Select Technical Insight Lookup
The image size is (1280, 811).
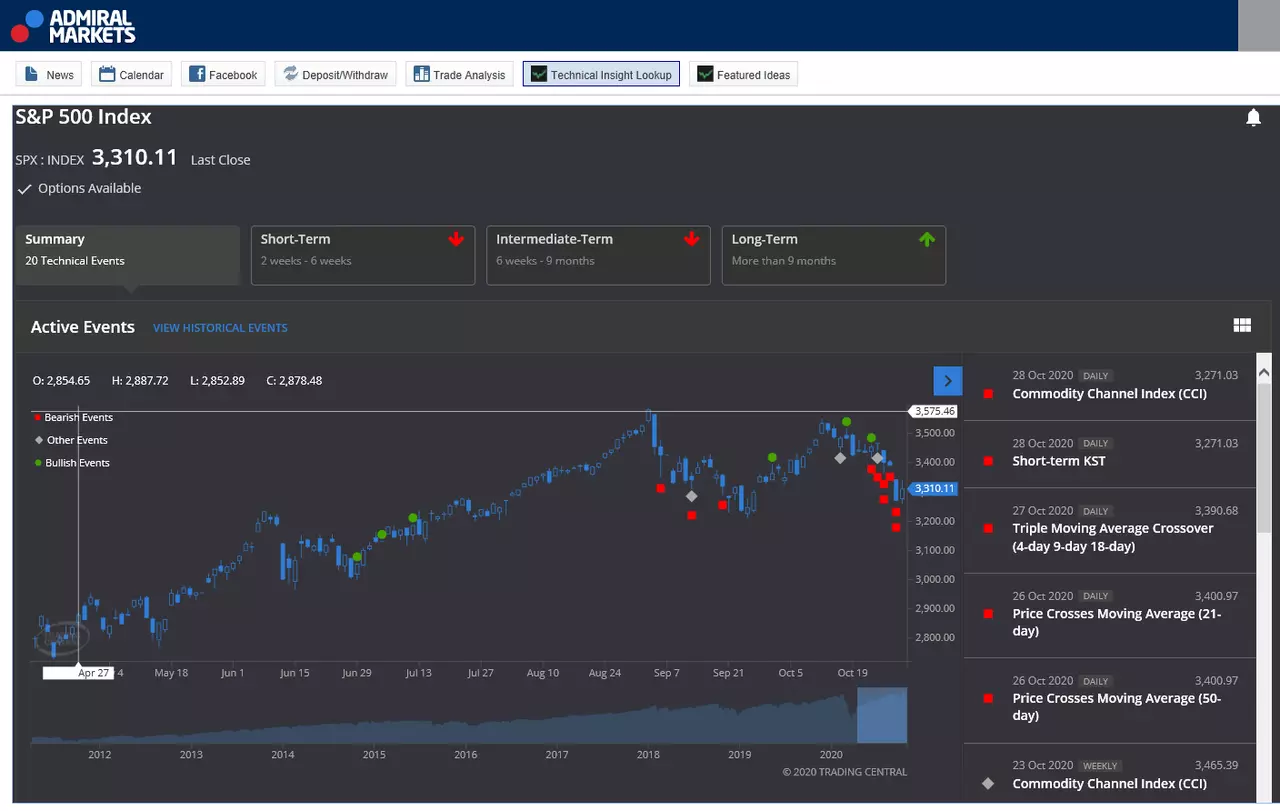pyautogui.click(x=601, y=74)
